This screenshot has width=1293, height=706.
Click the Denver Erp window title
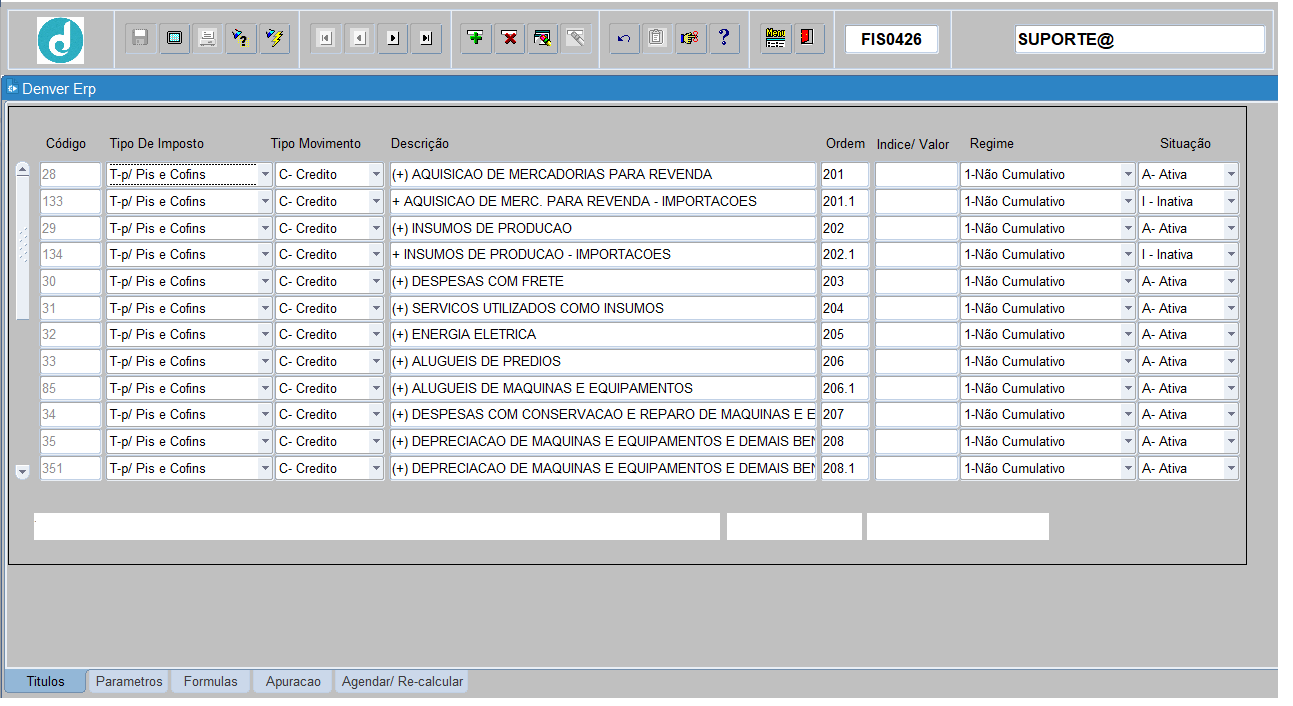(x=59, y=89)
